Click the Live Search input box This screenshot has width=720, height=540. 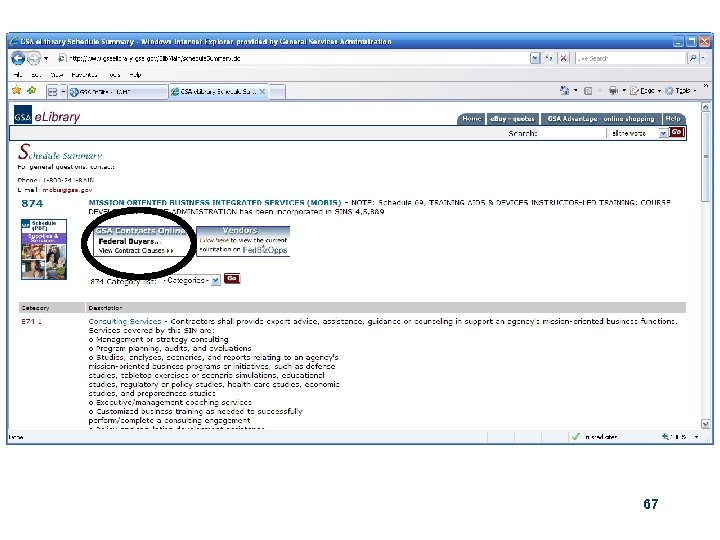click(x=630, y=58)
